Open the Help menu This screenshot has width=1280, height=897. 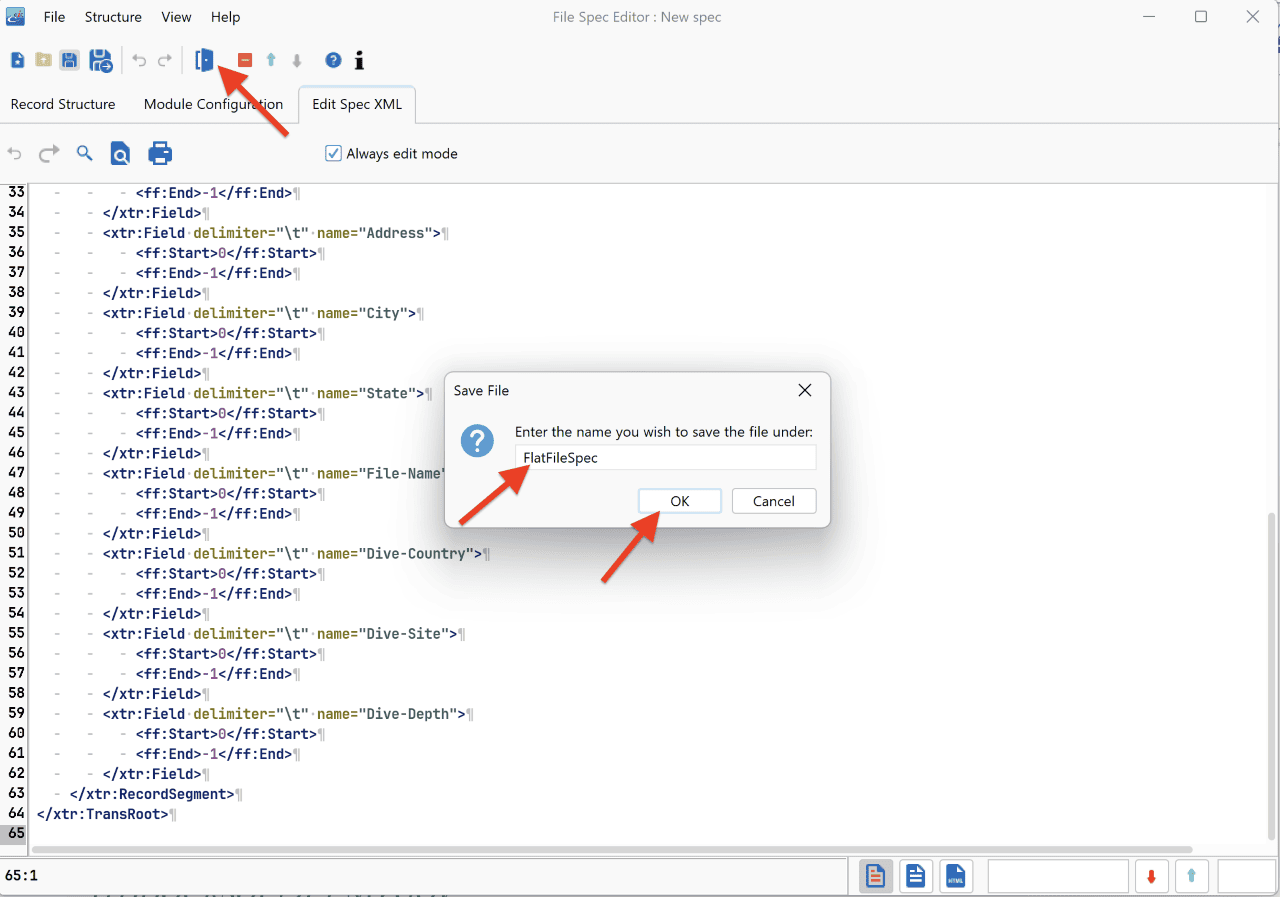click(226, 17)
